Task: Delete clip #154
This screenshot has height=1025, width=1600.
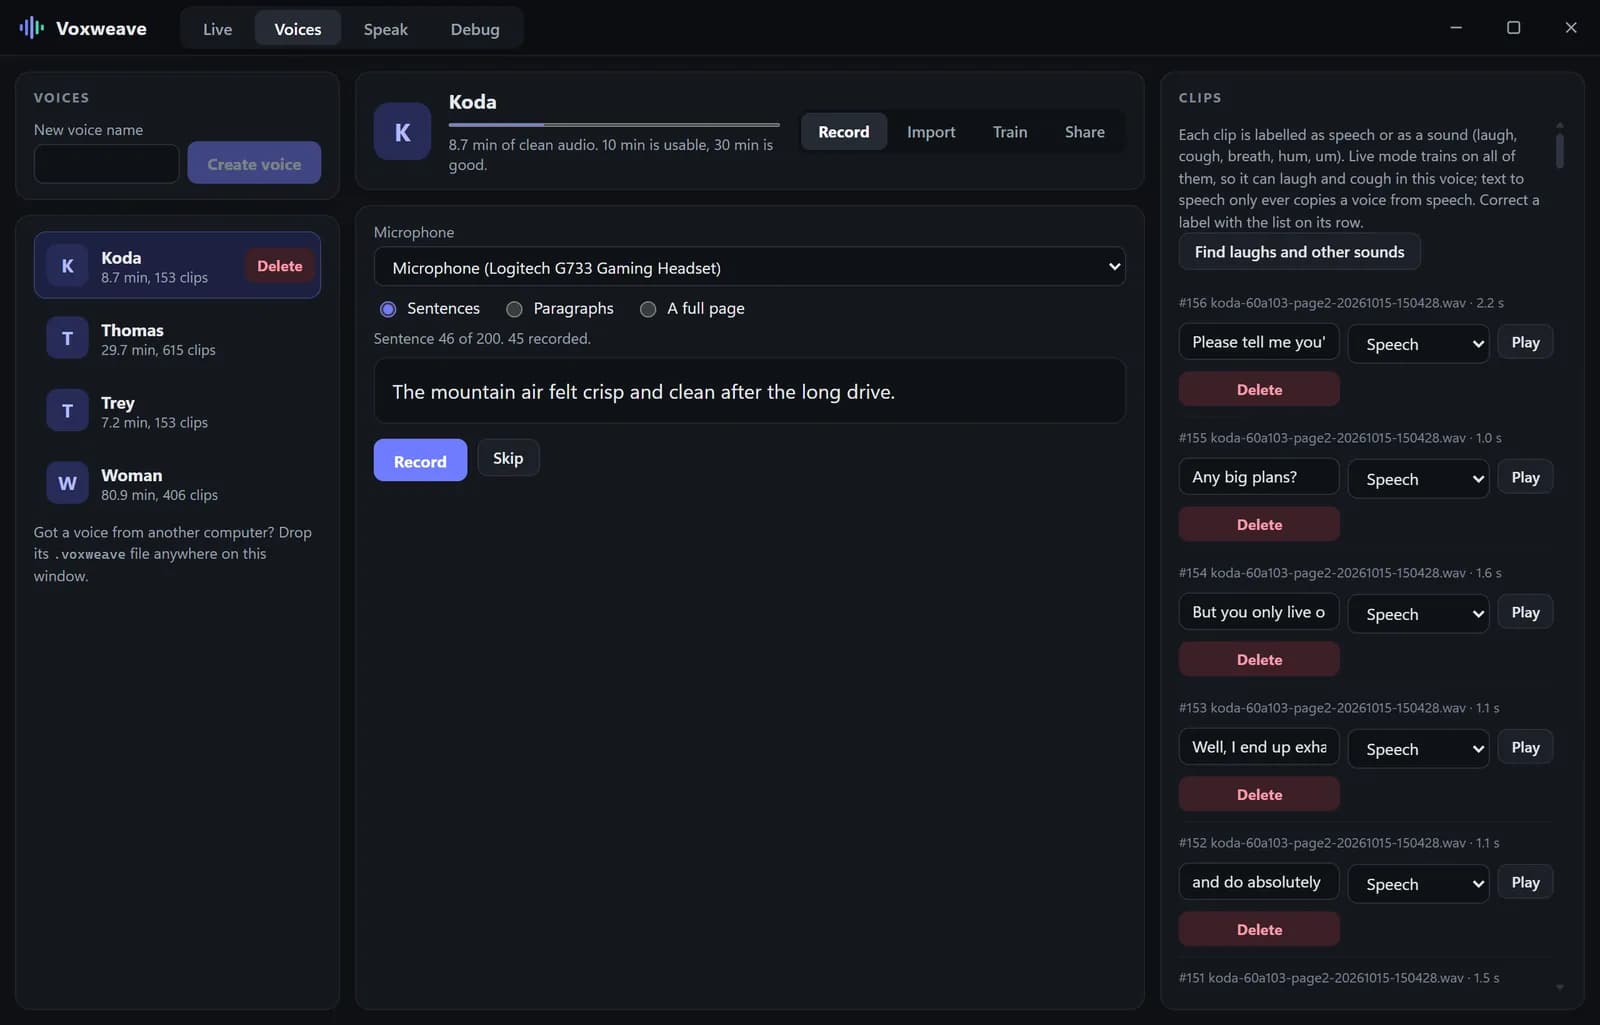Action: coord(1259,659)
